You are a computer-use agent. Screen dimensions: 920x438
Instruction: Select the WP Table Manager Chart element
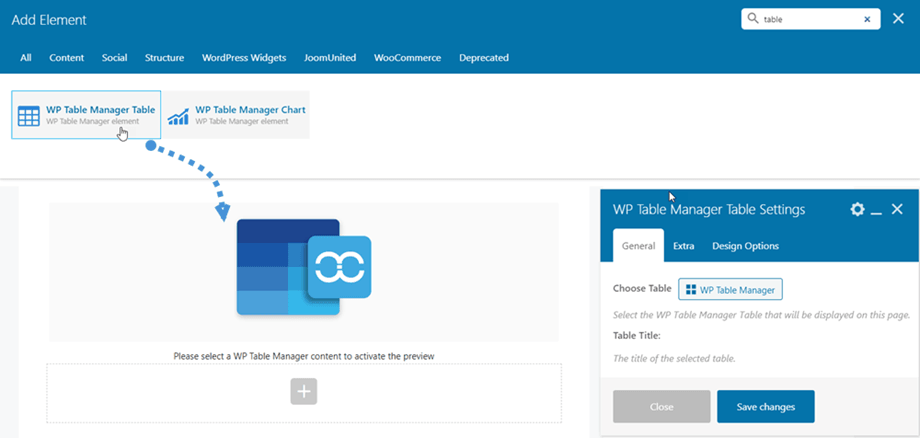pos(236,115)
